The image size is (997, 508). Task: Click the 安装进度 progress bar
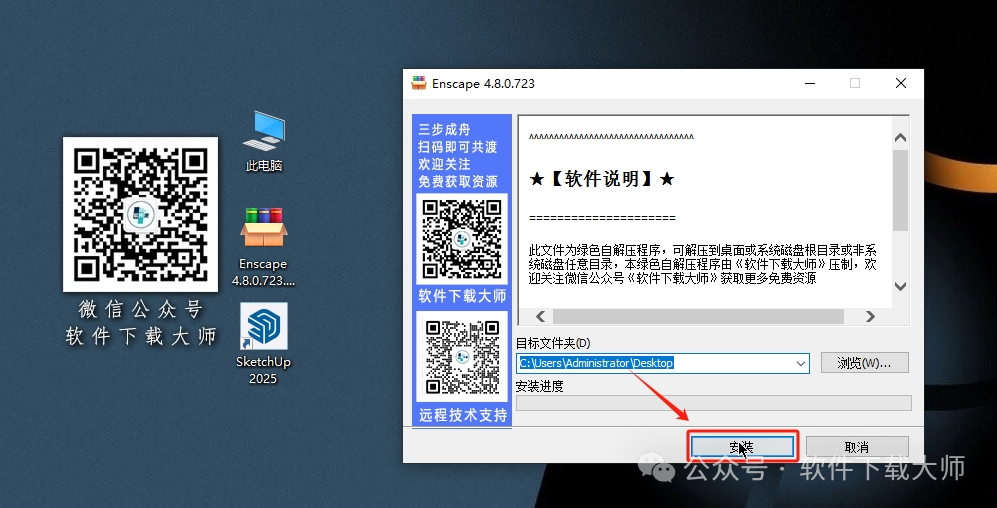click(x=713, y=403)
